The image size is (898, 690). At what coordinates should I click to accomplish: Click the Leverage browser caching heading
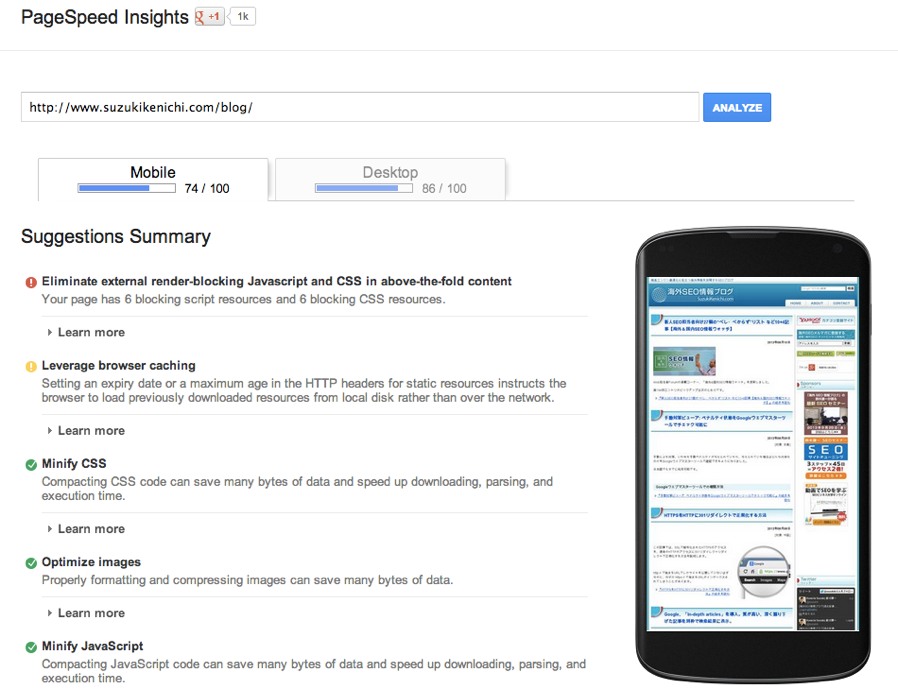(x=119, y=365)
